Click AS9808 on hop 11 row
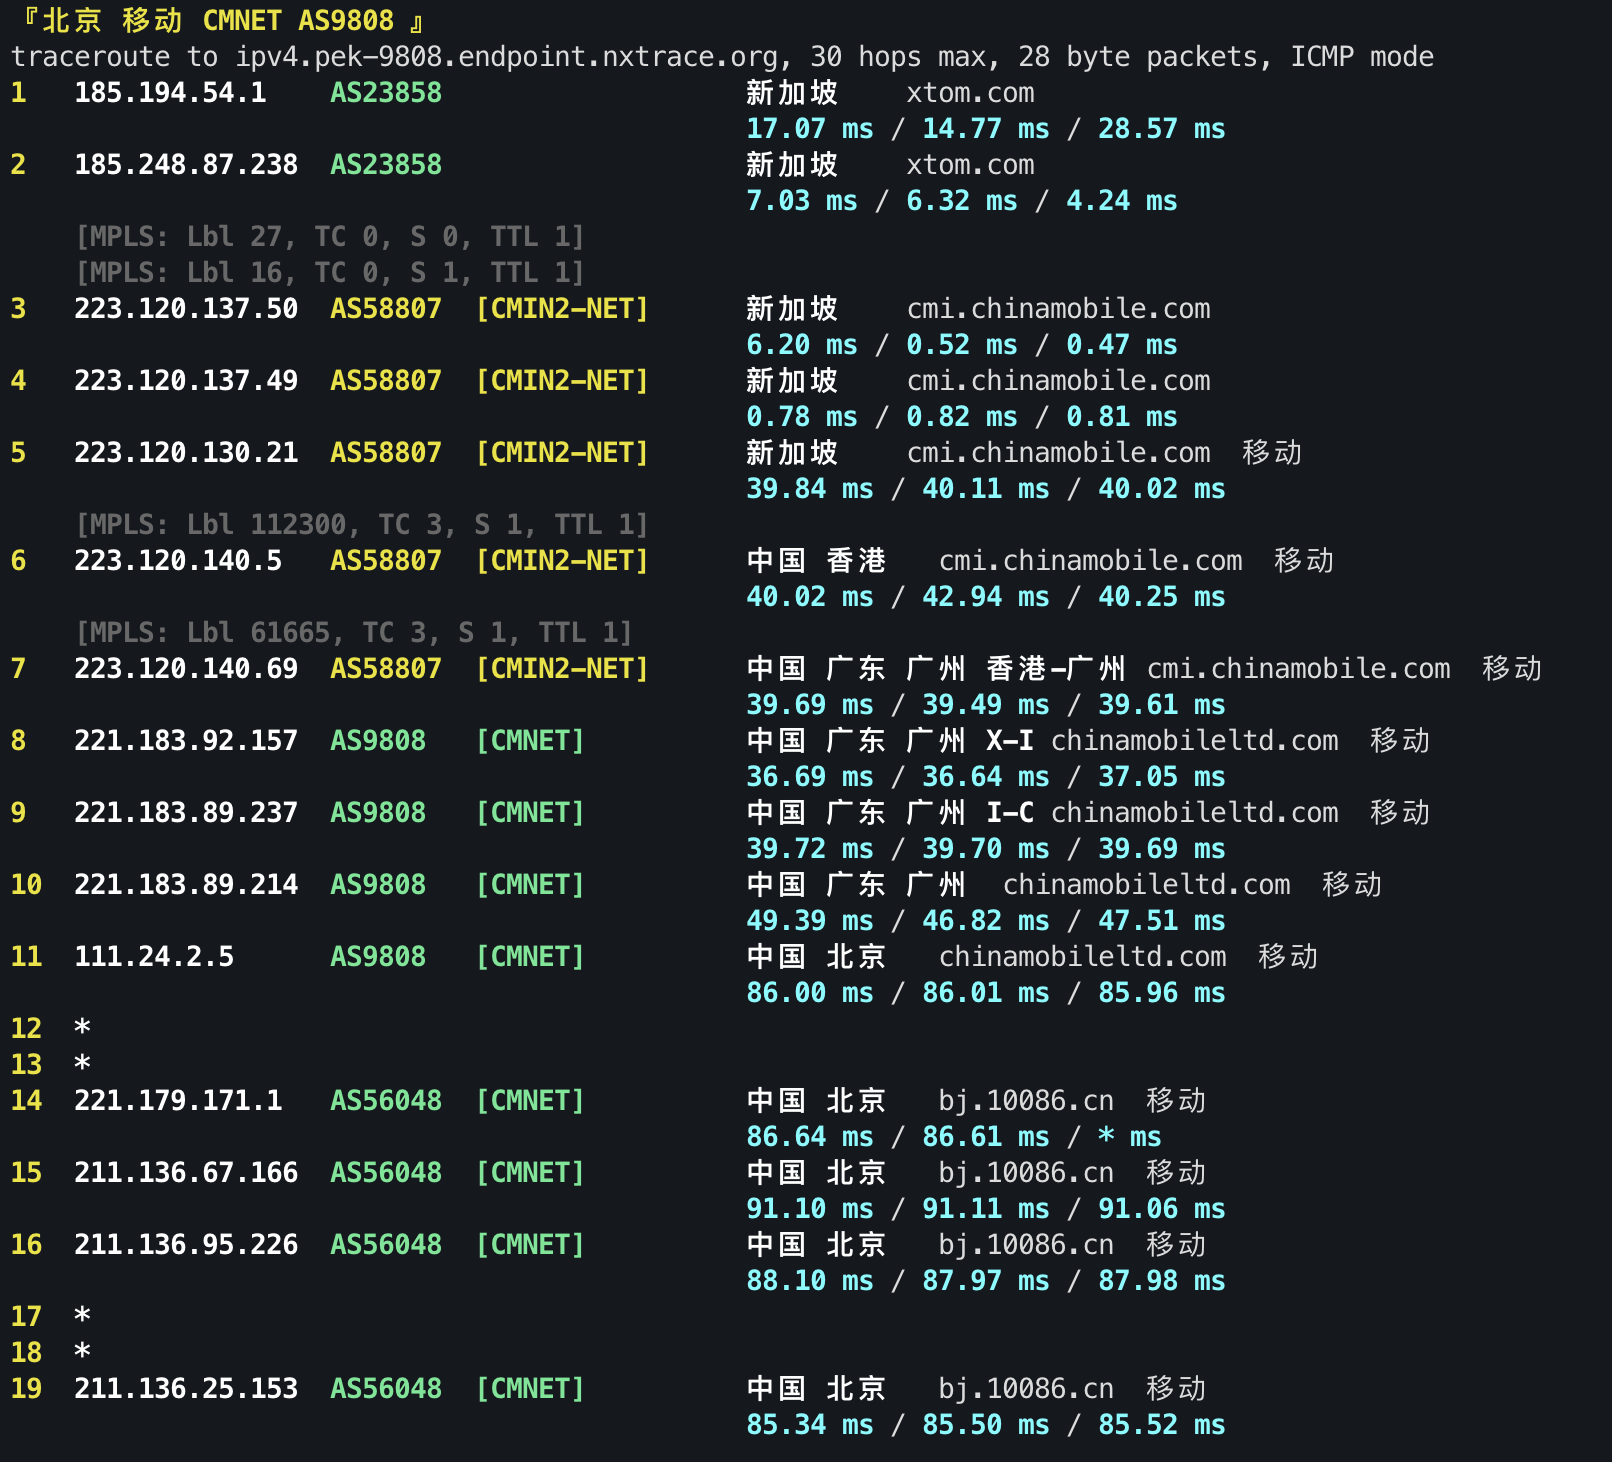The height and width of the screenshot is (1462, 1612). [x=378, y=957]
